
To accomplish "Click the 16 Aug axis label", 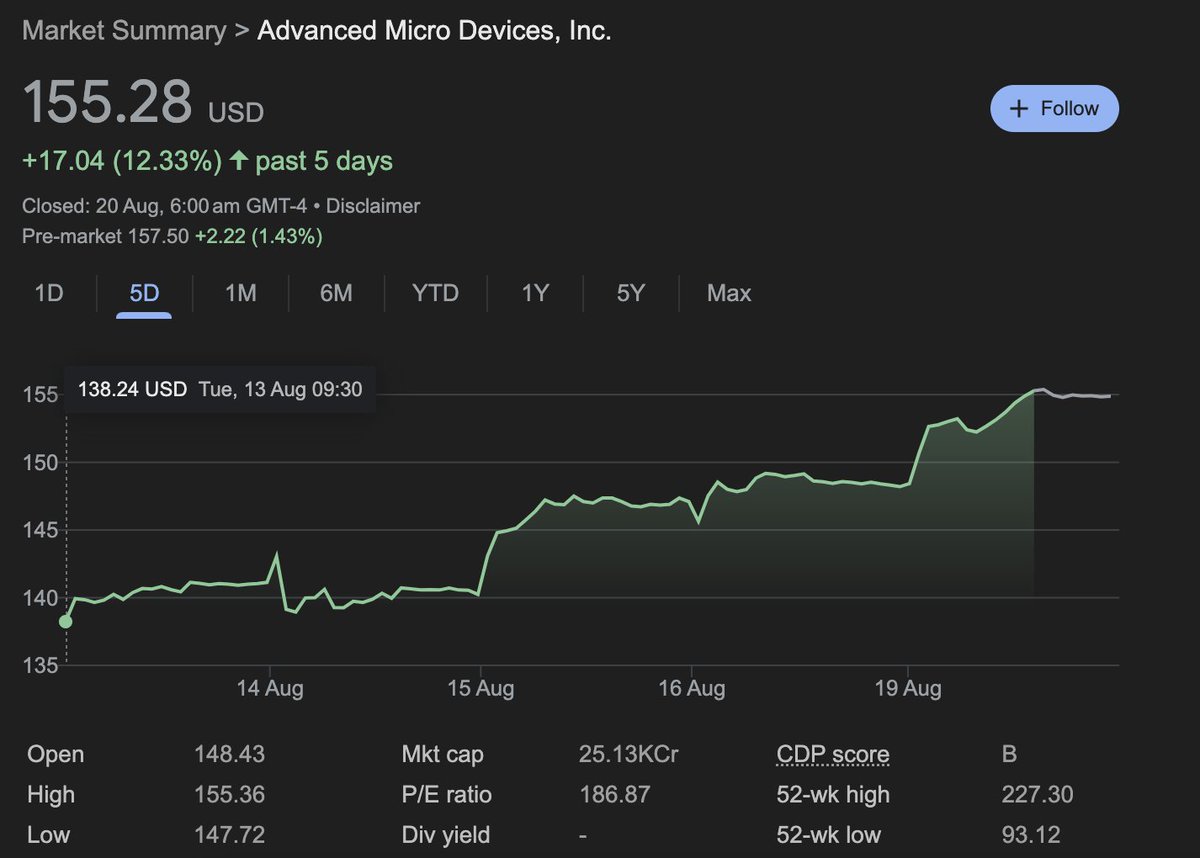I will [x=692, y=689].
